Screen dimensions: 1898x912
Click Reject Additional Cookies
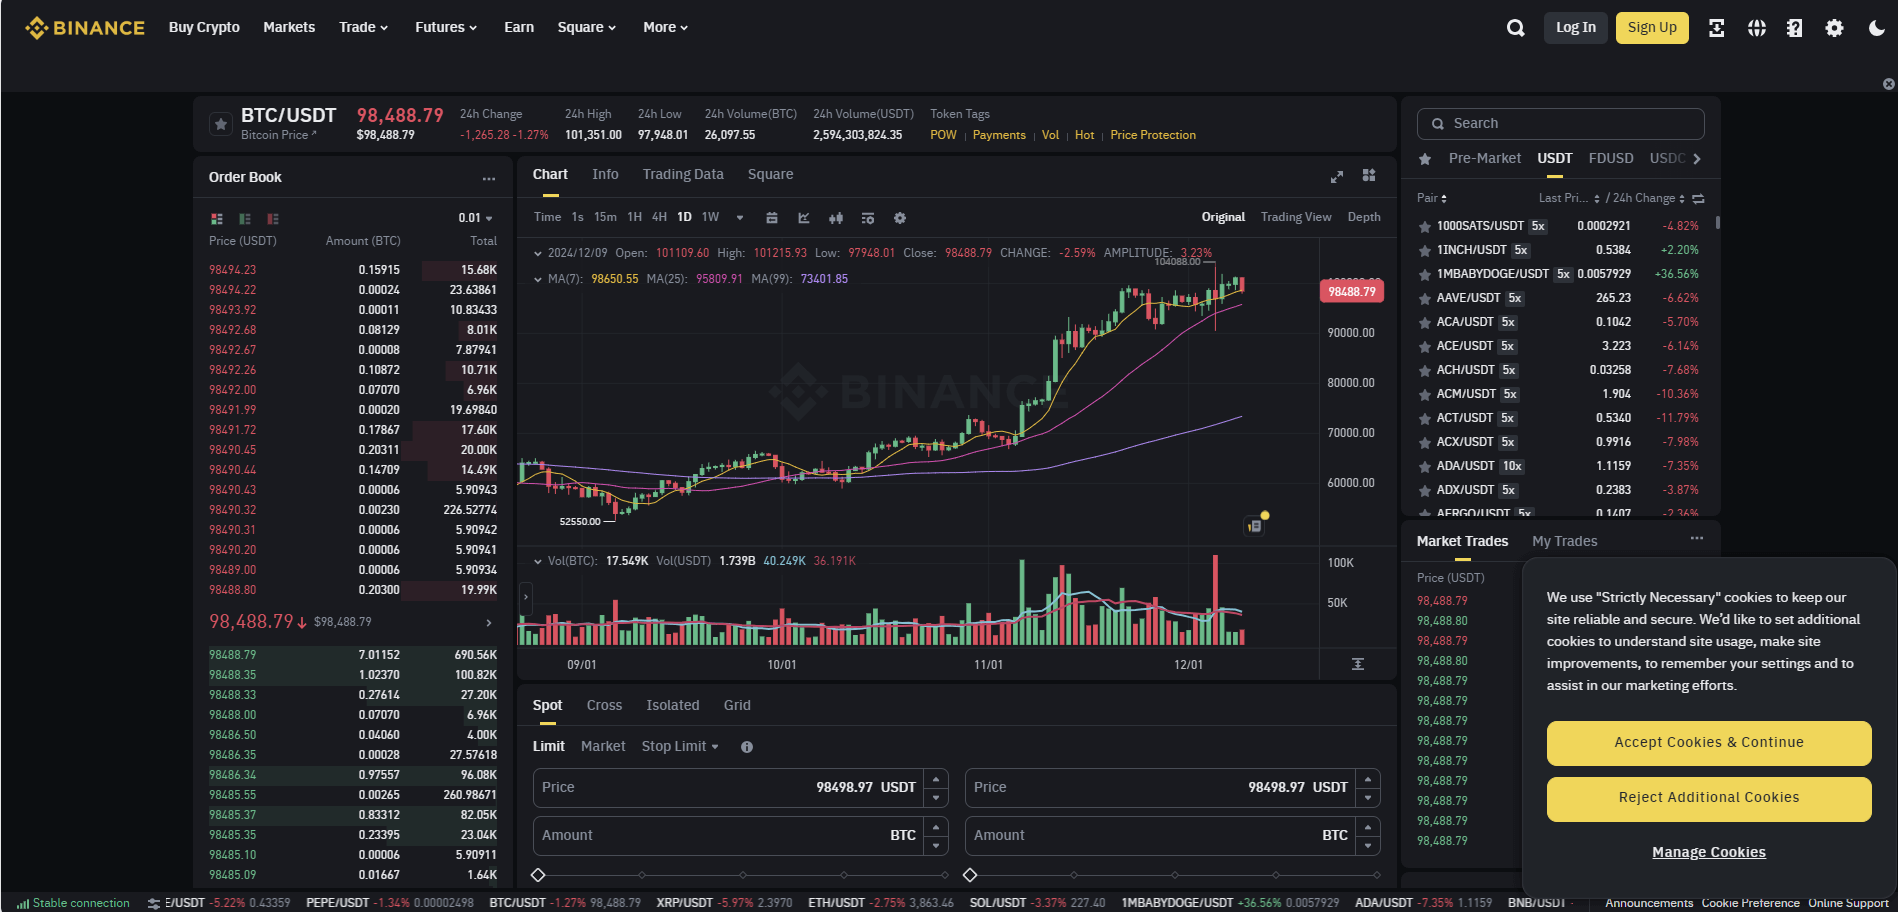tap(1709, 798)
